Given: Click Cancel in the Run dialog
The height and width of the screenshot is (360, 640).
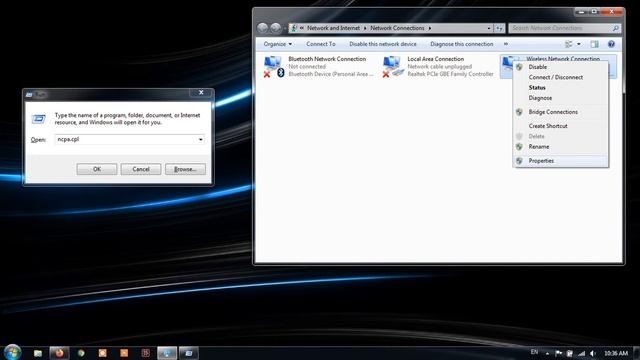Looking at the screenshot, I should click(141, 169).
